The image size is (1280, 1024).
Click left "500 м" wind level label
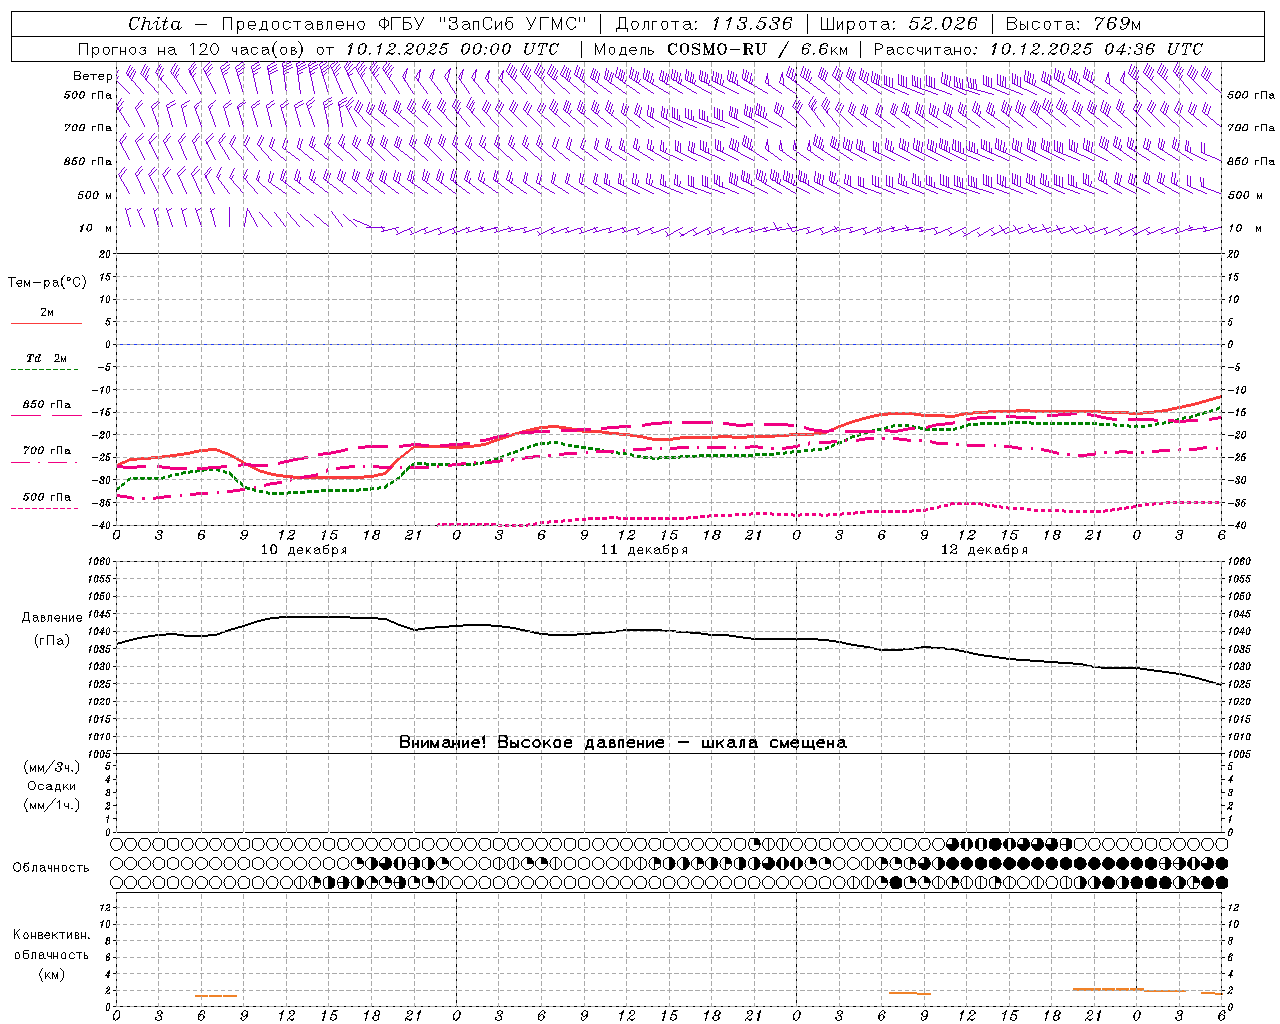[96, 195]
